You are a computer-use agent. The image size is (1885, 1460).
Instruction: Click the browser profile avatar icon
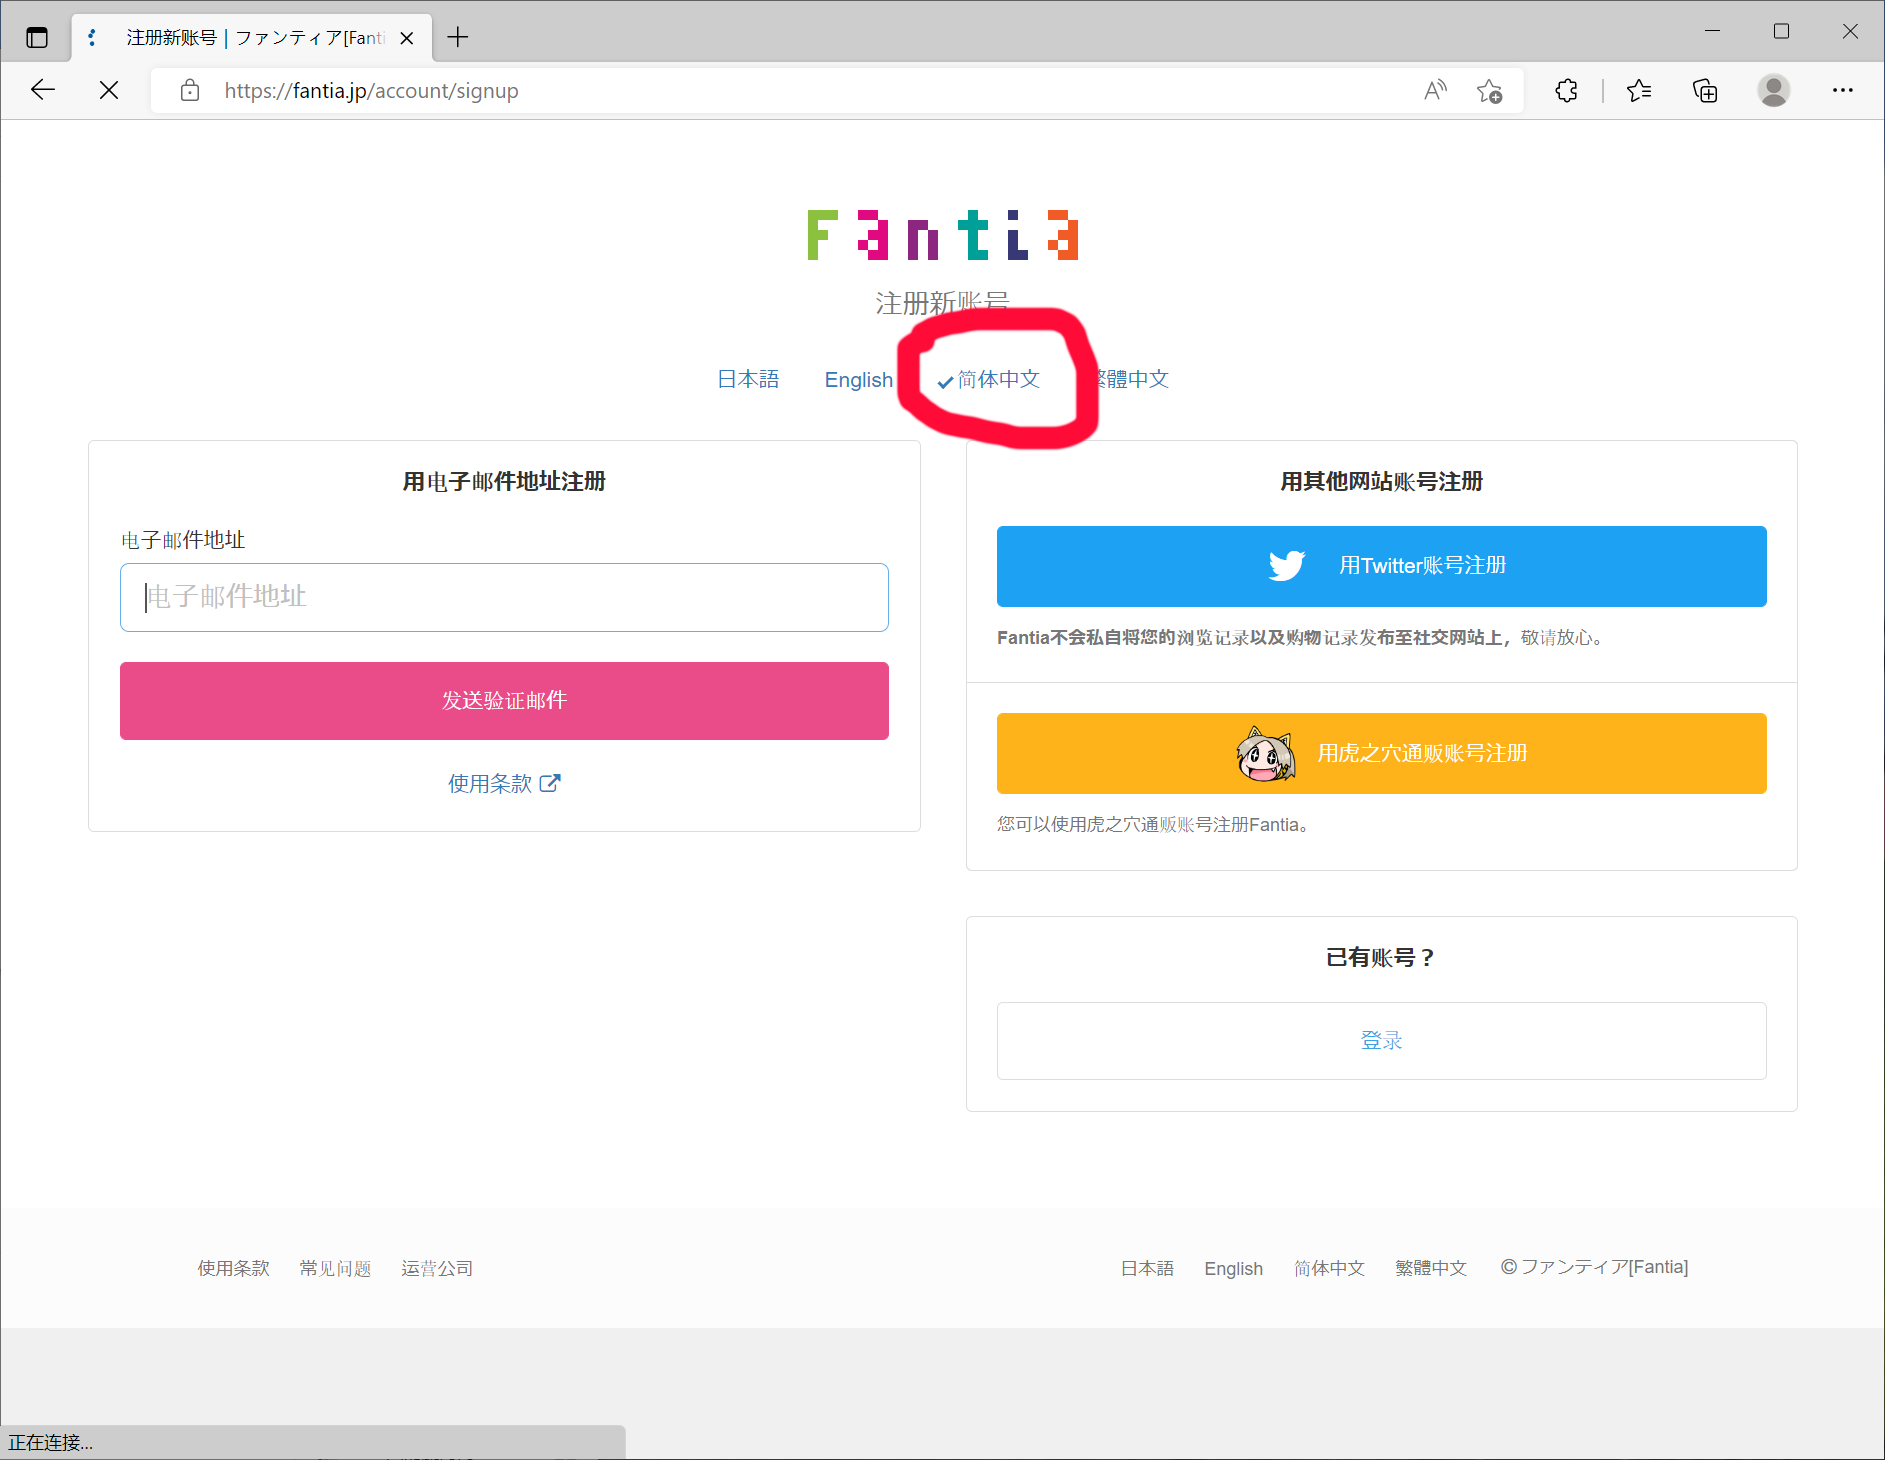[1772, 90]
